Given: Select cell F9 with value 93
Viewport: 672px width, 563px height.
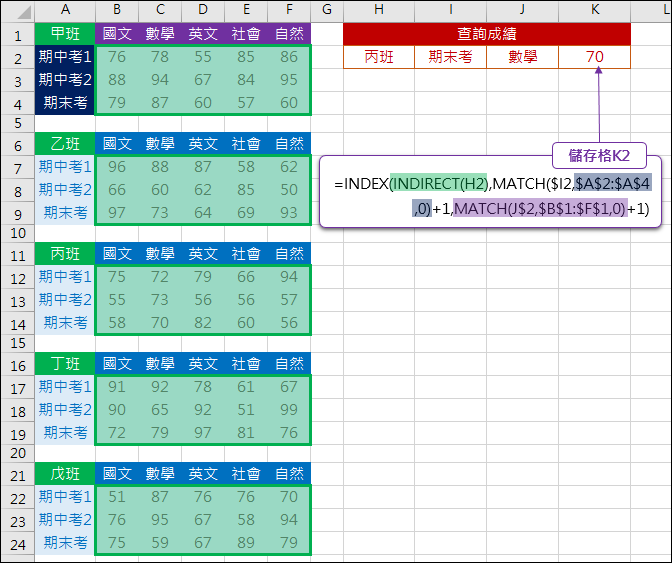Looking at the screenshot, I should 289,213.
